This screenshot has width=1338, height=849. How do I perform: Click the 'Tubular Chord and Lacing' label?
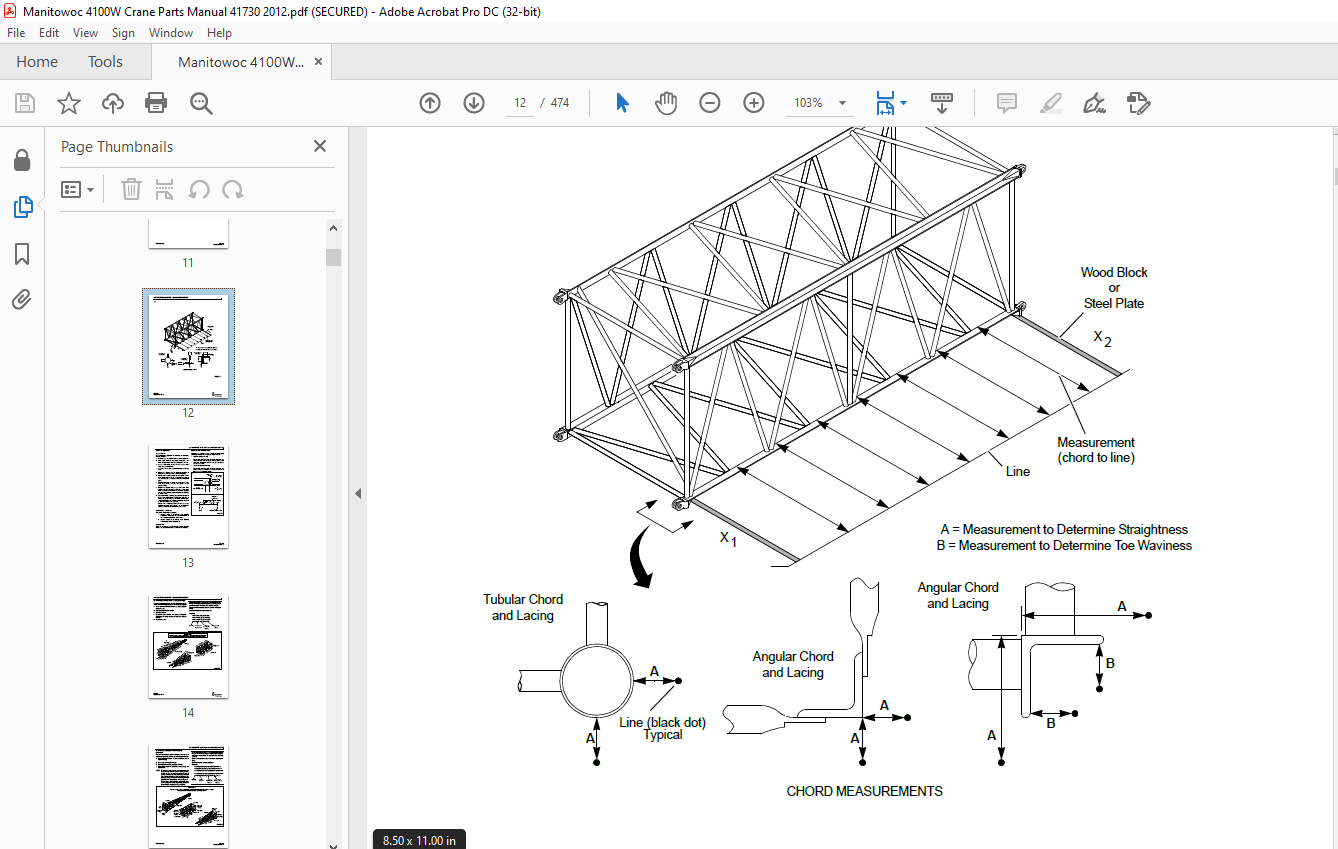(x=523, y=607)
